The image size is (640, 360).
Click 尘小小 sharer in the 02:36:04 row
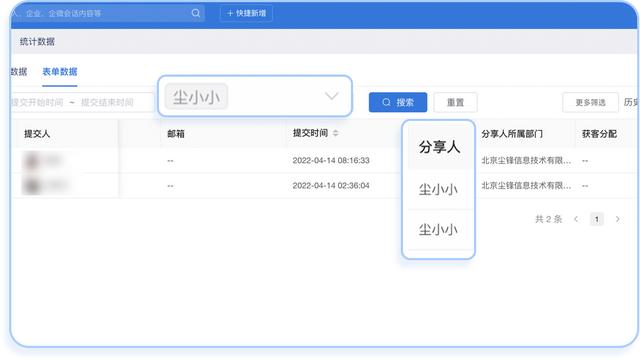(x=438, y=229)
